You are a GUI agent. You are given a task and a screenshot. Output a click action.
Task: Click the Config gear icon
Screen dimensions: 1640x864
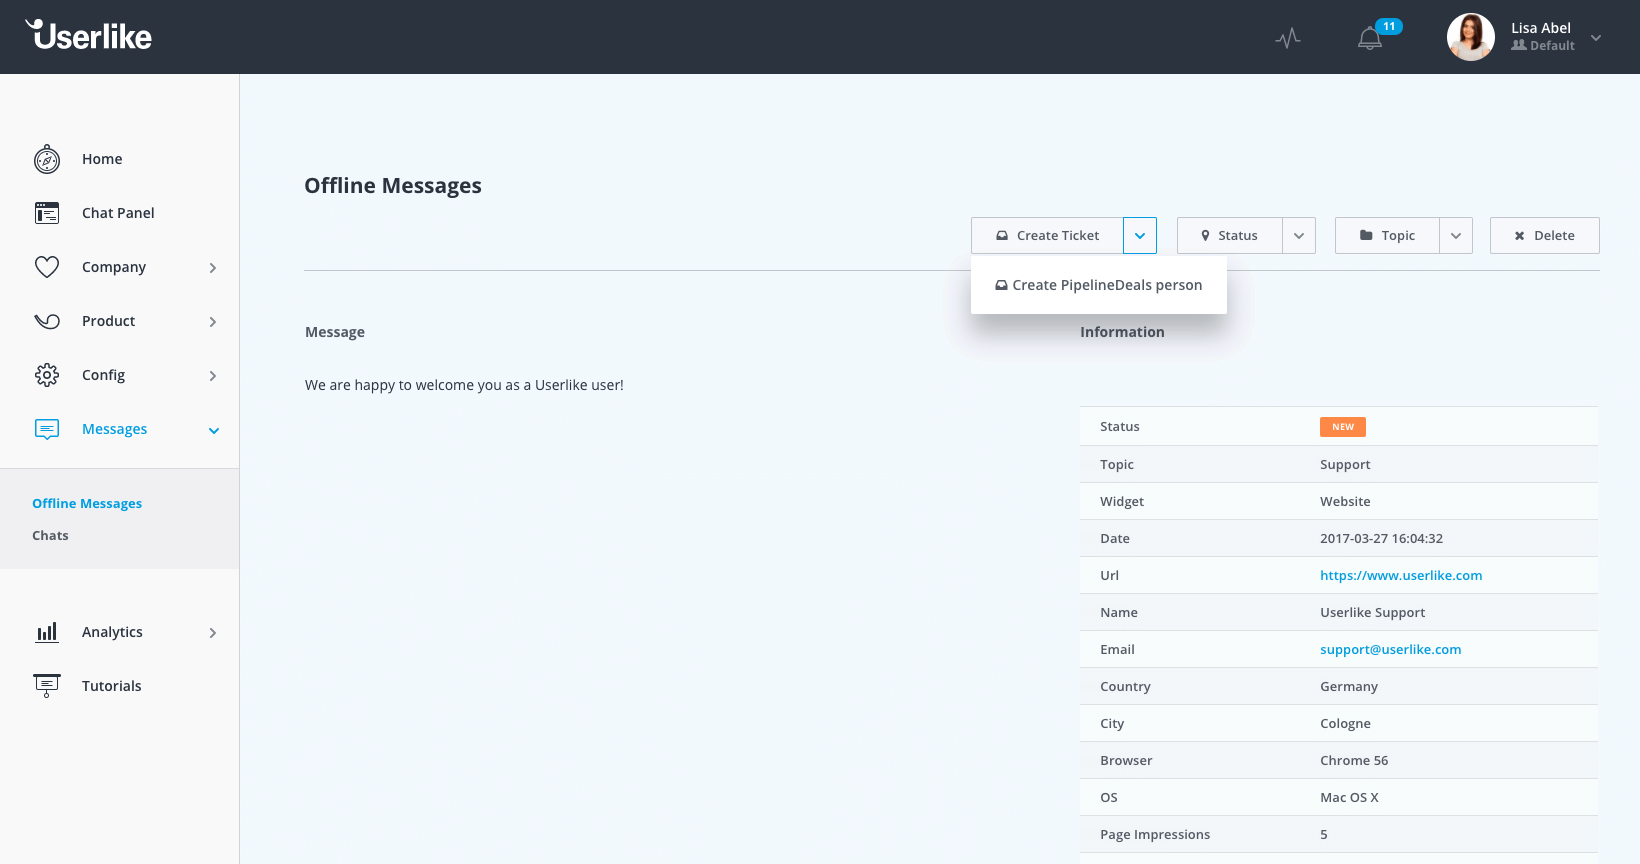coord(47,375)
